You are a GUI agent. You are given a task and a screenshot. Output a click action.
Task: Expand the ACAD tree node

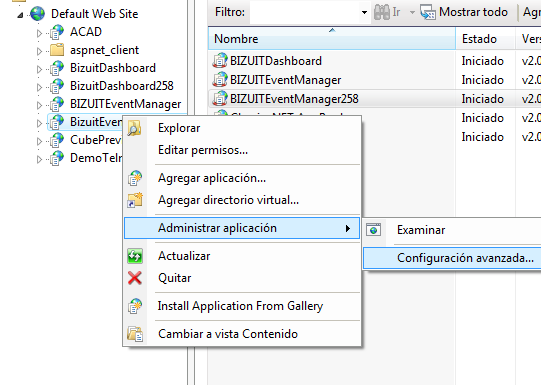point(39,33)
